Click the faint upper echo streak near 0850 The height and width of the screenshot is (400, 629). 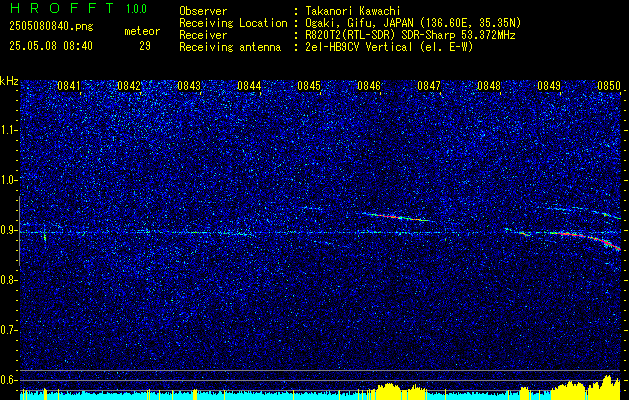point(584,211)
